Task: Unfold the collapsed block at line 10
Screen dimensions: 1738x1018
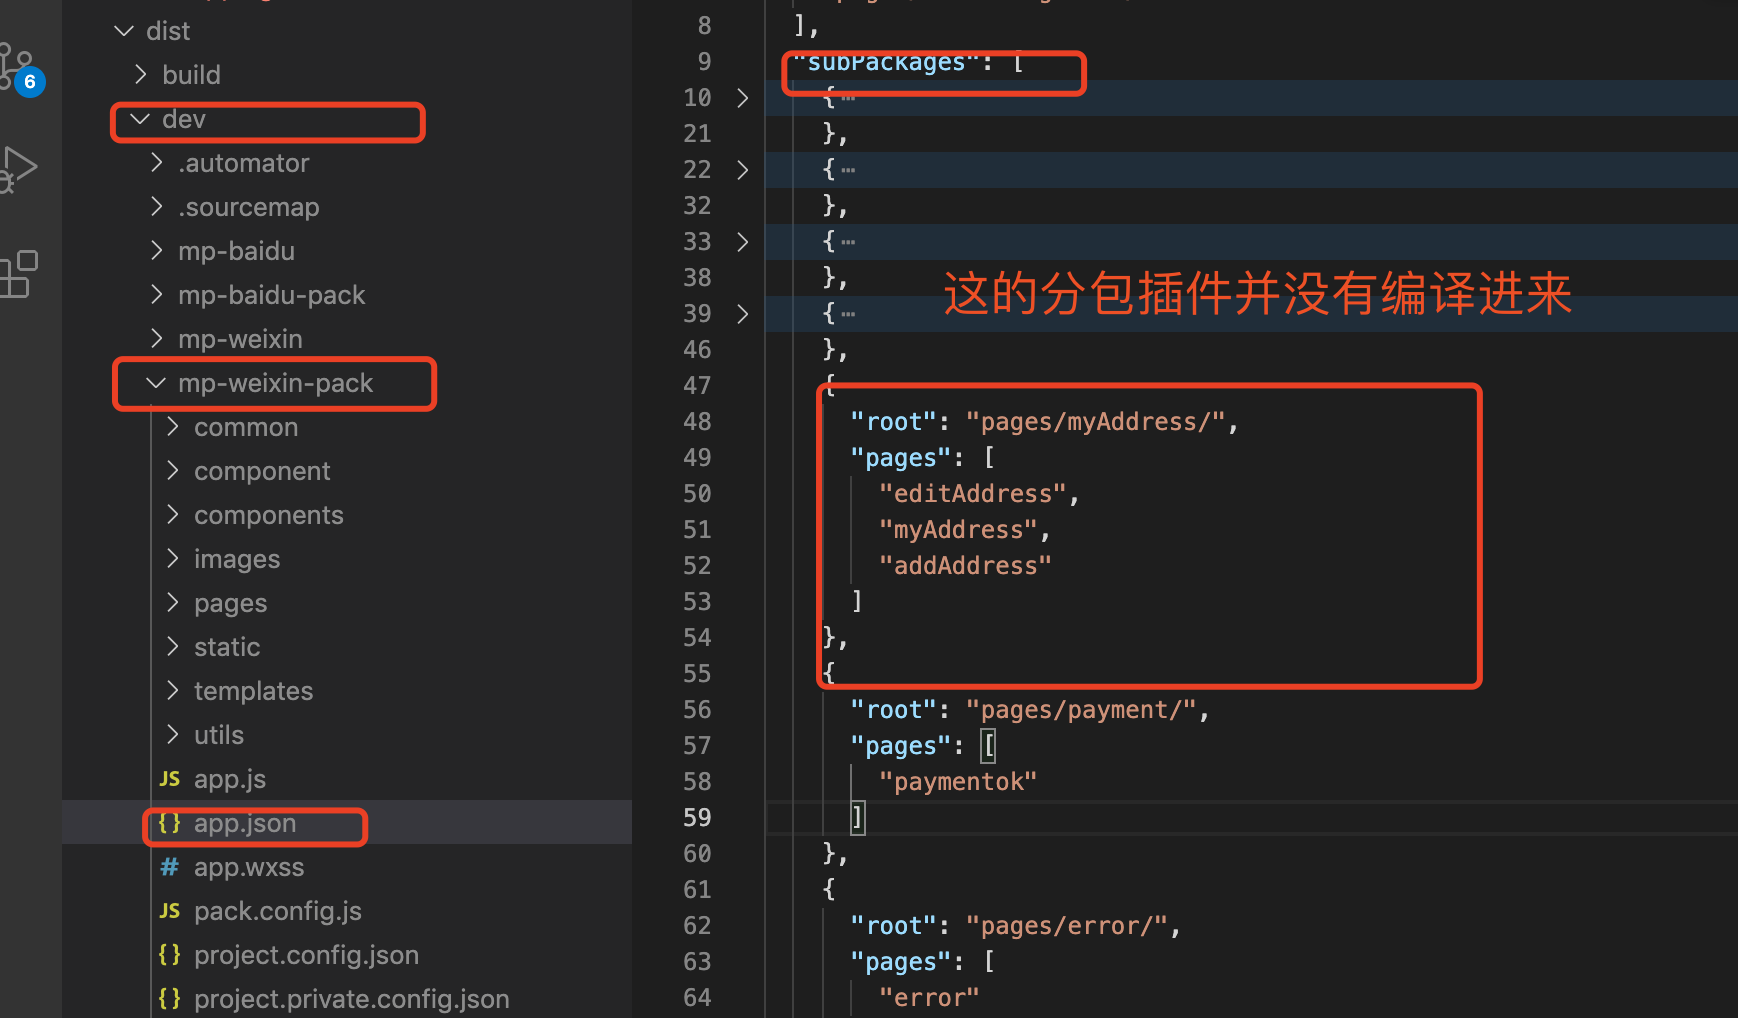Action: (x=742, y=98)
